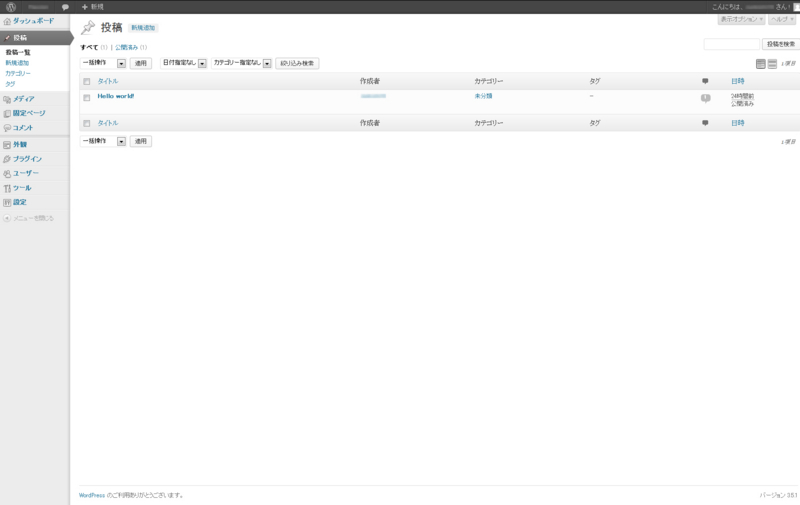Sort by タイトル in footer row
This screenshot has height=505, width=800.
pos(108,123)
